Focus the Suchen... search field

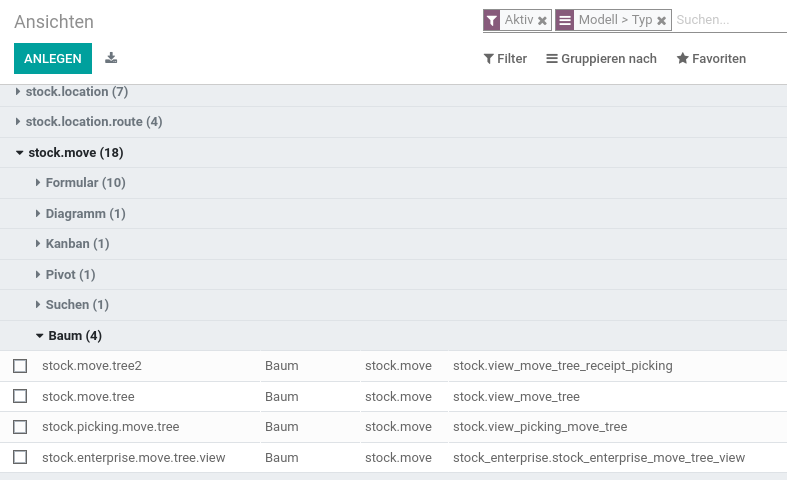tap(729, 20)
